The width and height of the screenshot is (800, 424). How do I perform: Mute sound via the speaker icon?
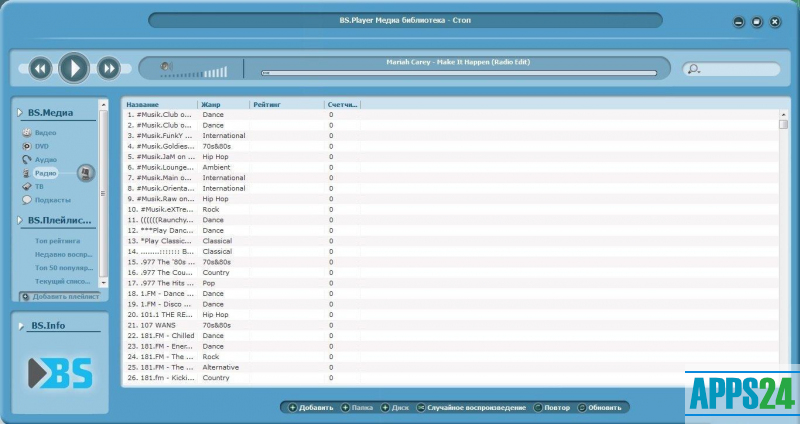coord(169,68)
